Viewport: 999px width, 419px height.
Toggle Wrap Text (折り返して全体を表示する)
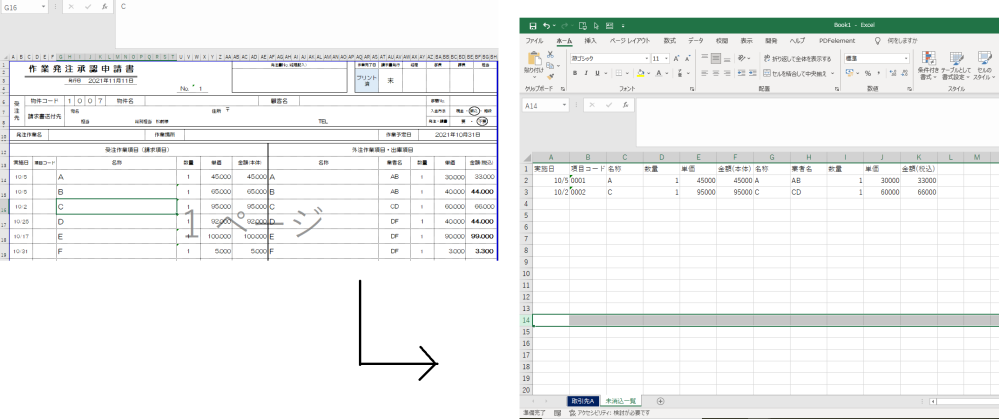pos(796,58)
